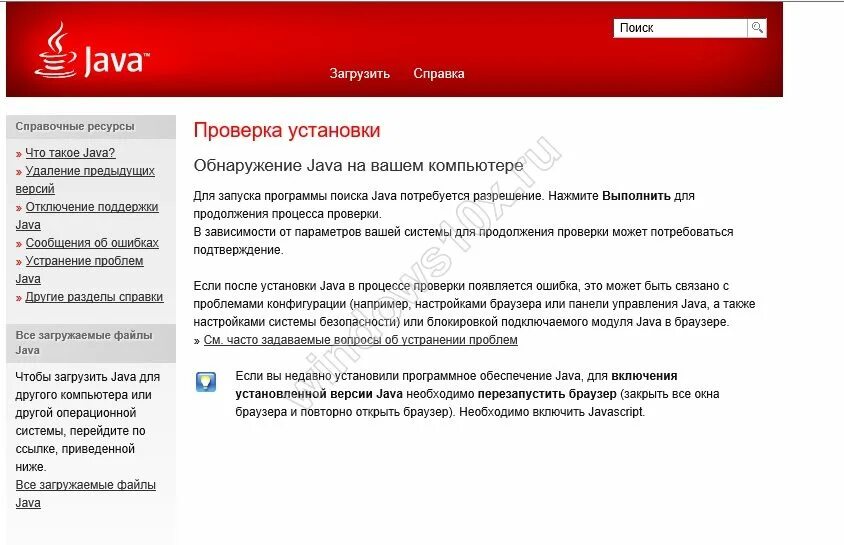The image size is (844, 545).
Task: Open the Справка menu item
Action: 439,74
